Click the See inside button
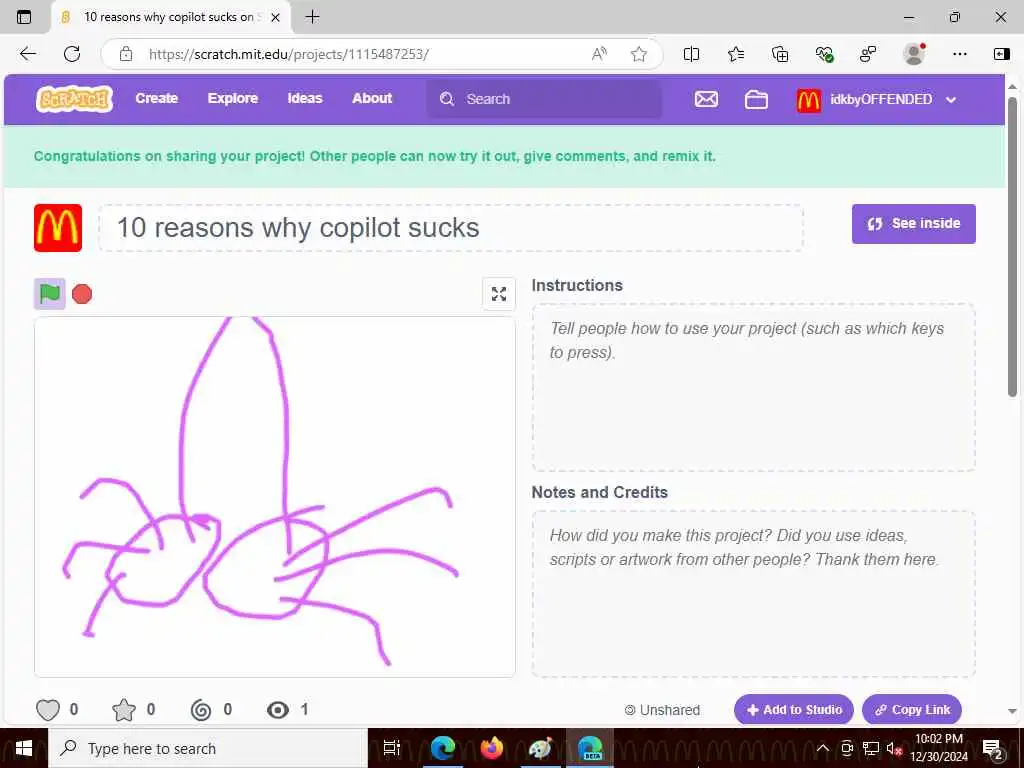 (914, 224)
